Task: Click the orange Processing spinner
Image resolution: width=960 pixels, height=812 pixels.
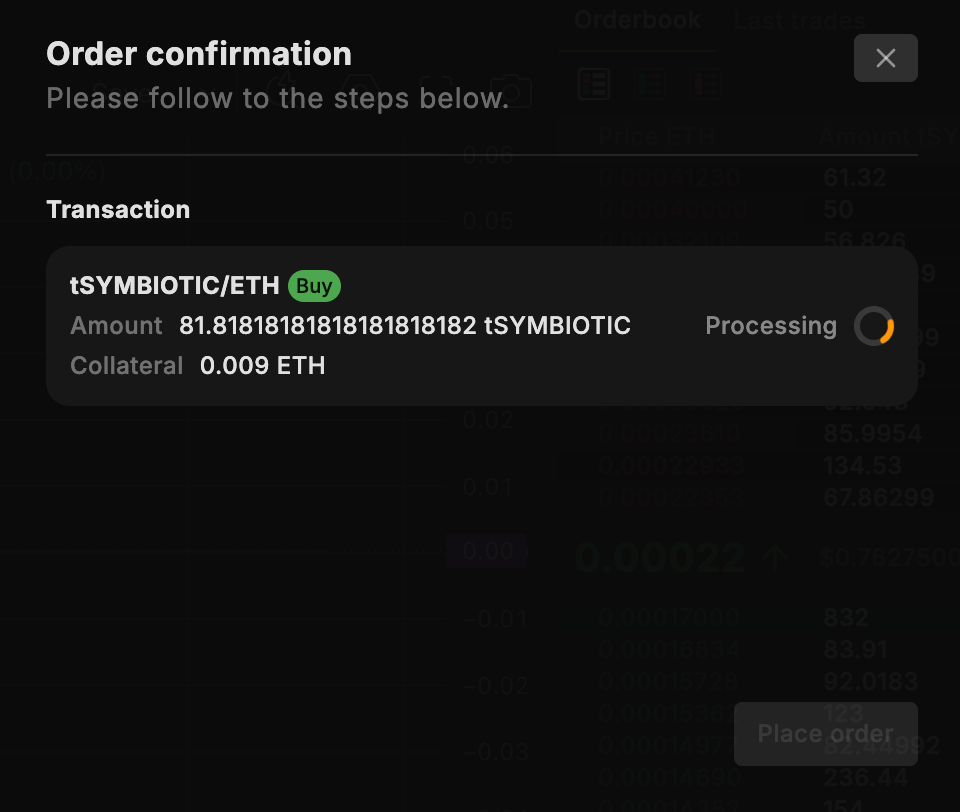Action: point(874,326)
